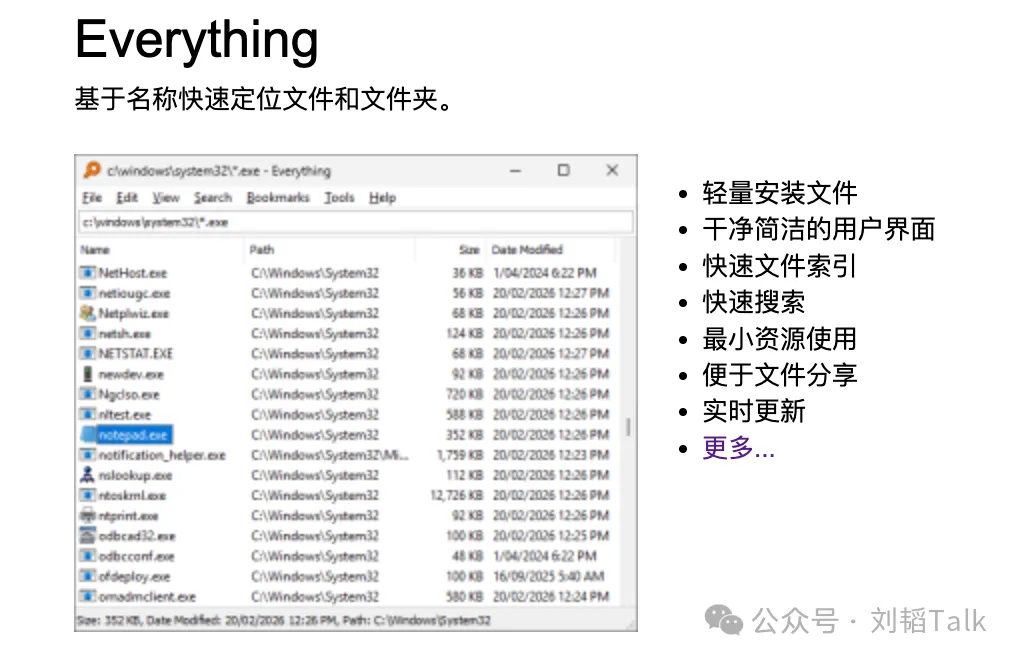Click the search box containing c:\windows\system32\*.exe

(x=356, y=222)
